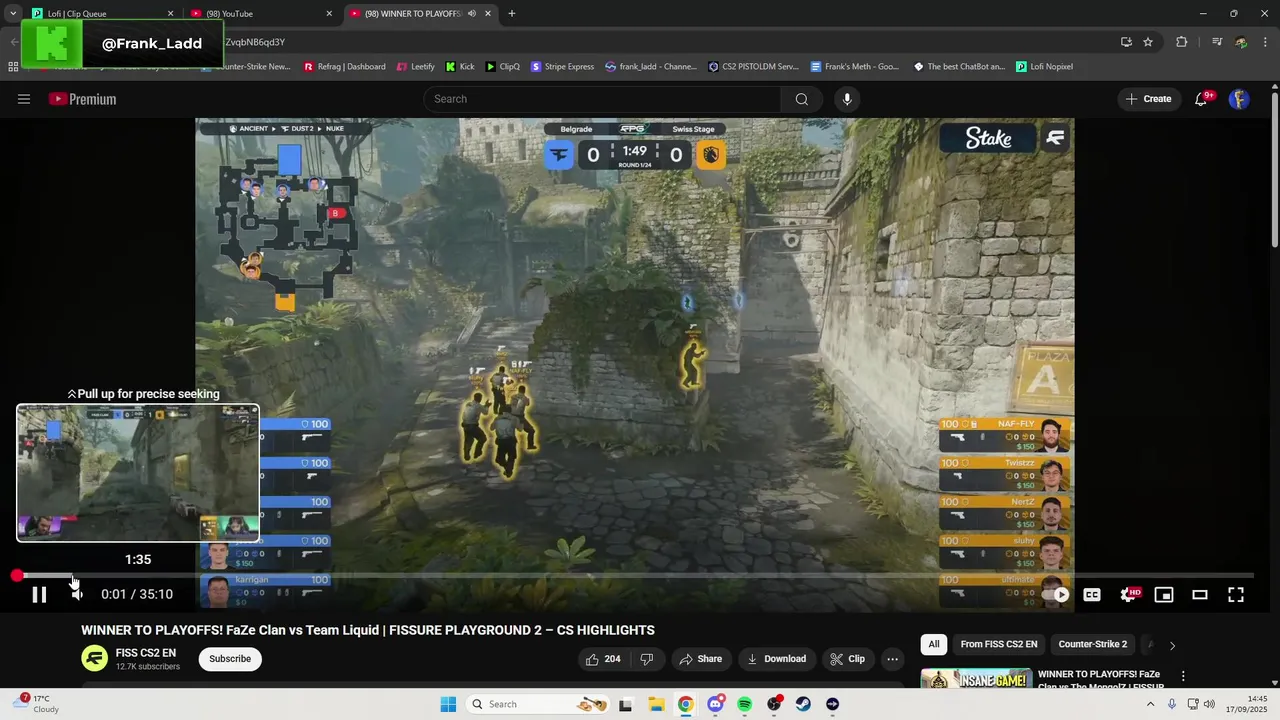Toggle closed captions with the CC button
Viewport: 1280px width, 720px height.
1092,595
